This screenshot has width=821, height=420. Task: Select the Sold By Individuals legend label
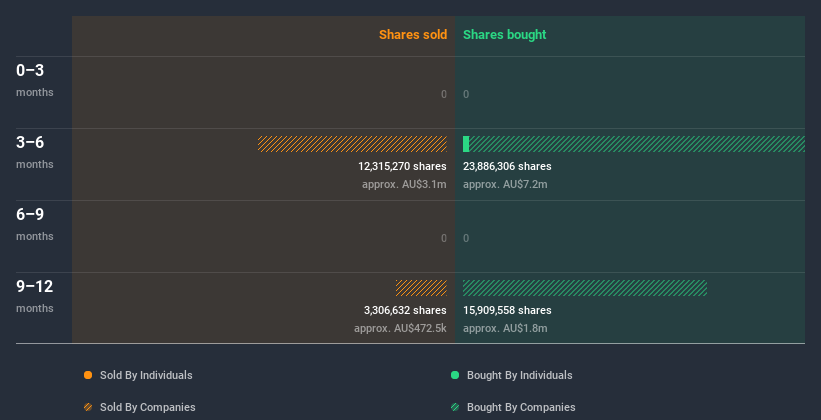coord(146,375)
